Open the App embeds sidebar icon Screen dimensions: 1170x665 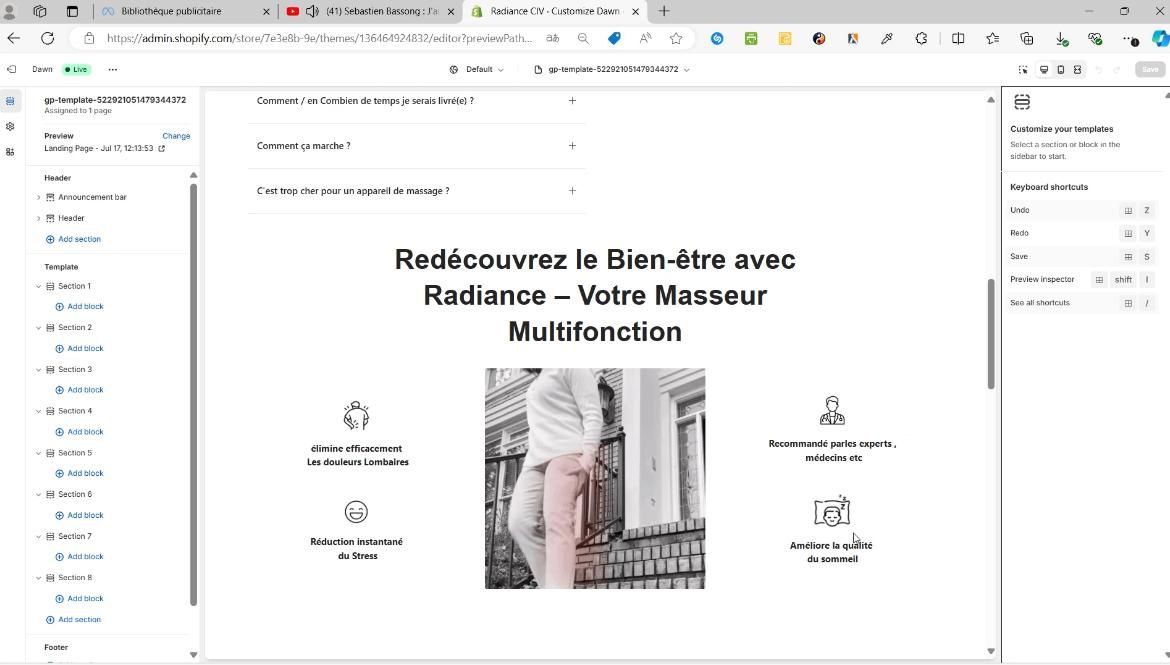(x=10, y=152)
